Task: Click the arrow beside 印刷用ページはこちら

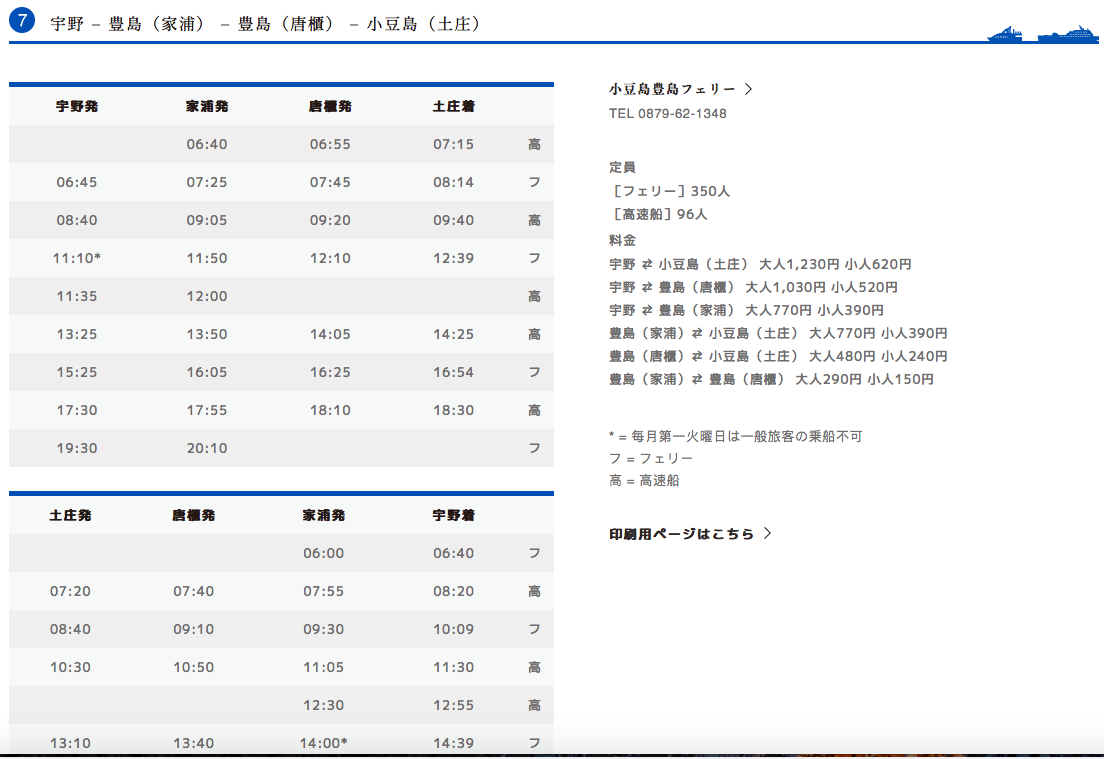Action: (x=767, y=534)
